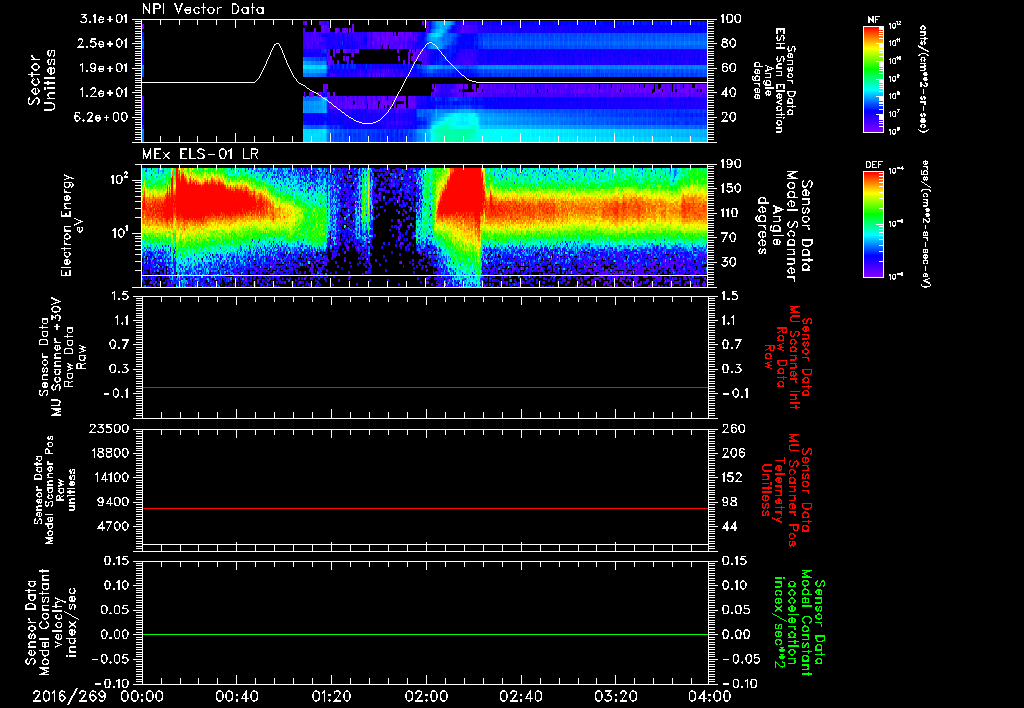The height and width of the screenshot is (708, 1024).
Task: Click the 3.1e+01 sector tick value
Action: (x=104, y=19)
